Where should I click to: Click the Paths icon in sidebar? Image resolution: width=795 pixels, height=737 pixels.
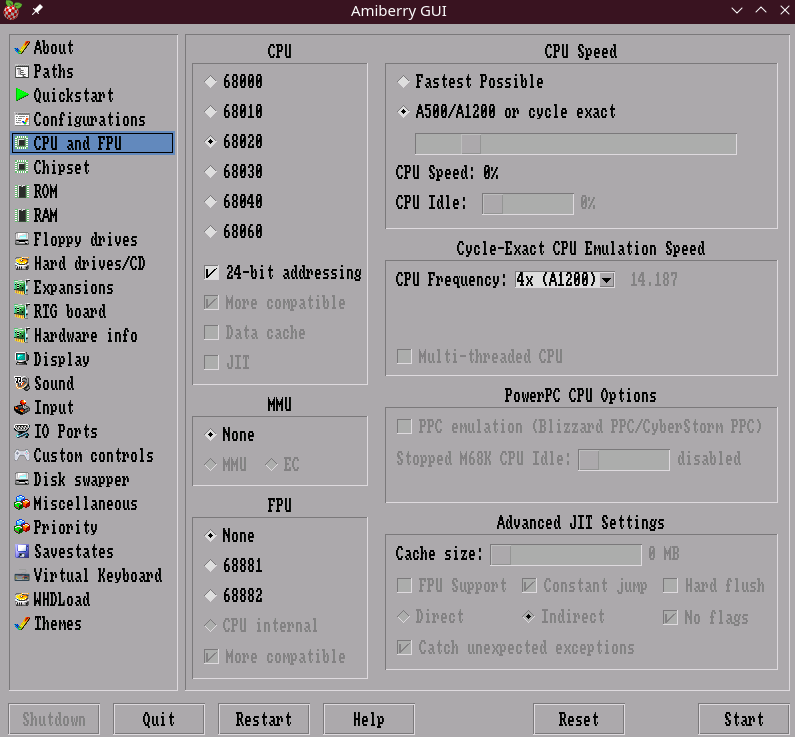click(22, 72)
